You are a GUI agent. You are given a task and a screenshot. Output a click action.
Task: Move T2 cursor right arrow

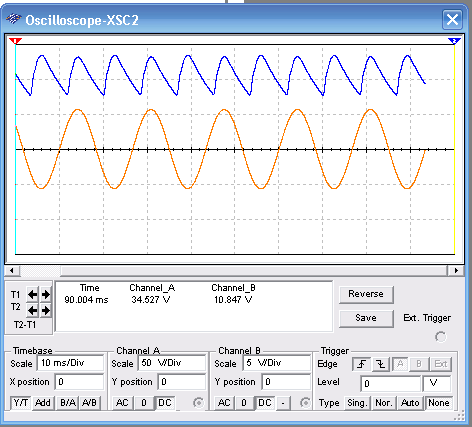[46, 310]
